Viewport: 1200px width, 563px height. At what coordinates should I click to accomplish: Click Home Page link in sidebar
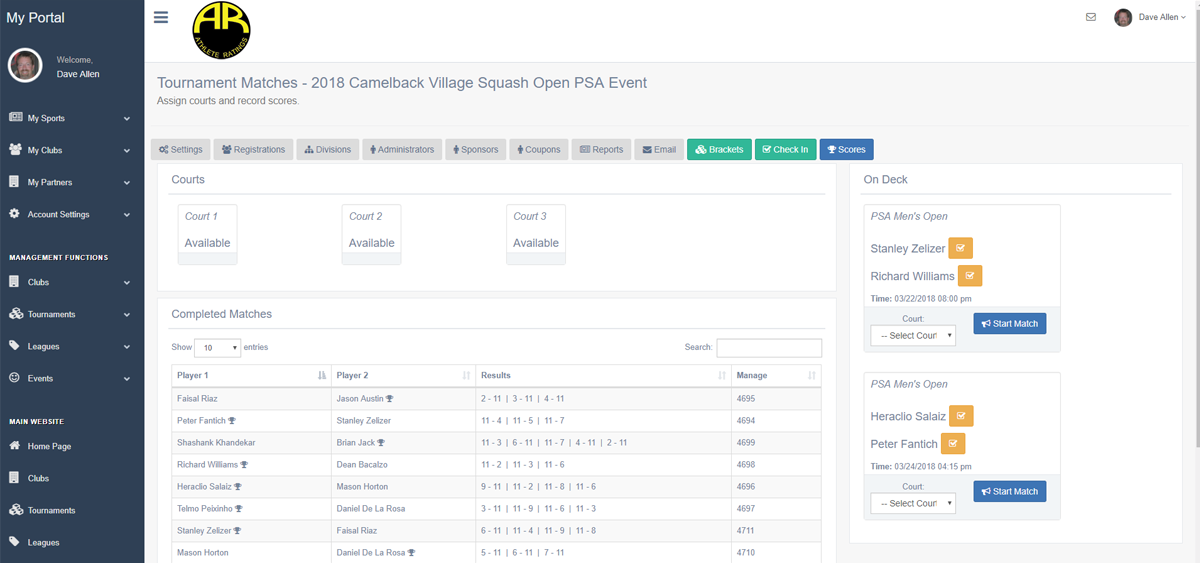click(49, 446)
